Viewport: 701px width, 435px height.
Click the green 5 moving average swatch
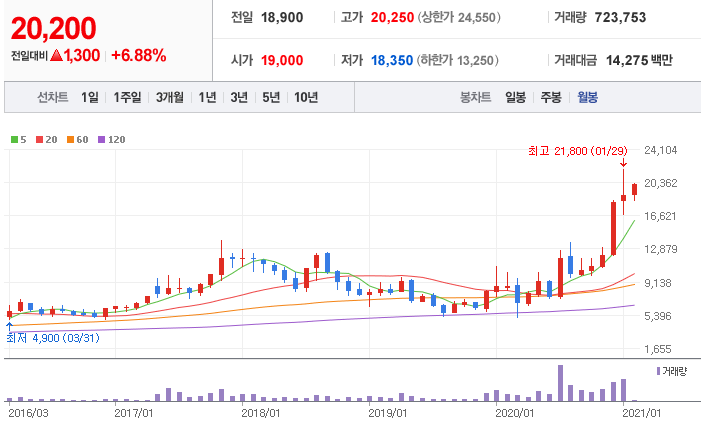coord(14,139)
